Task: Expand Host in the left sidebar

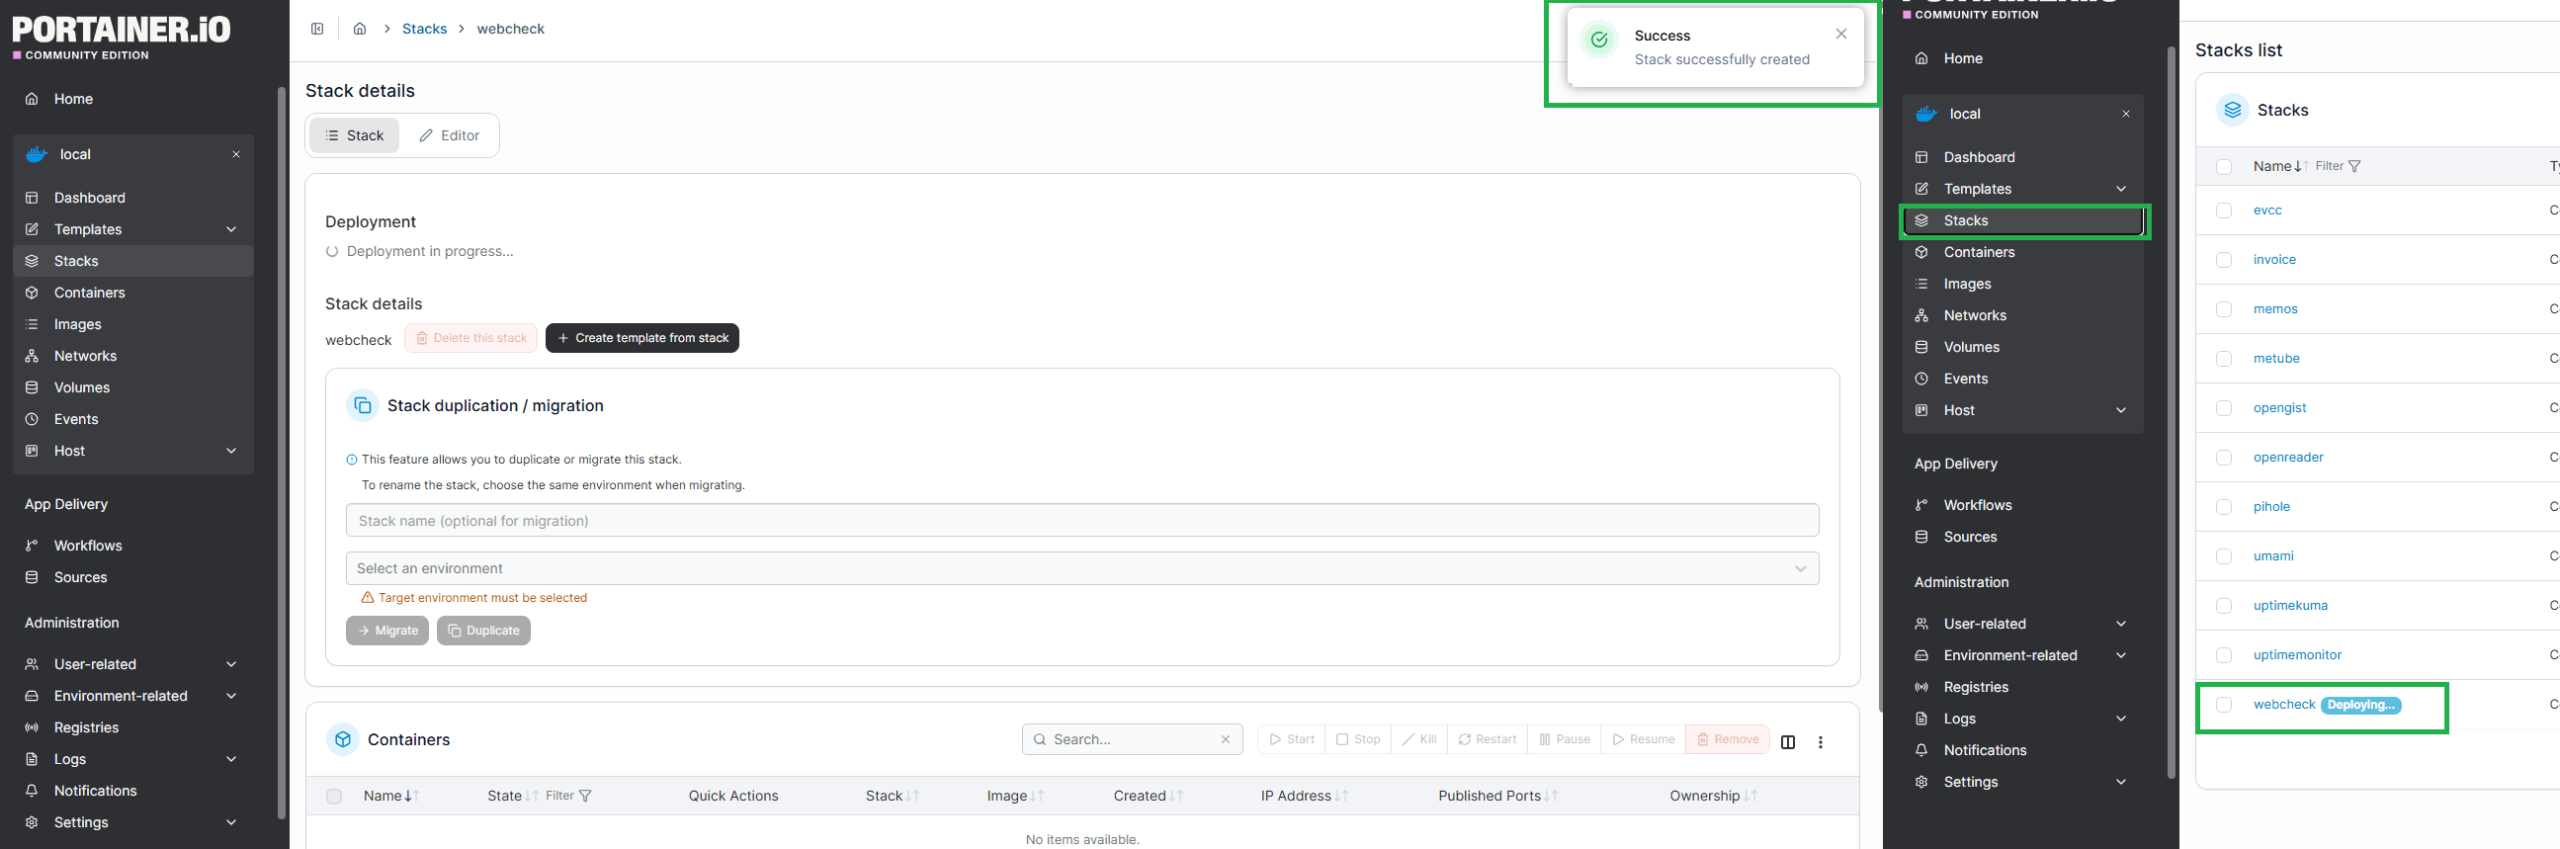Action: (x=133, y=451)
